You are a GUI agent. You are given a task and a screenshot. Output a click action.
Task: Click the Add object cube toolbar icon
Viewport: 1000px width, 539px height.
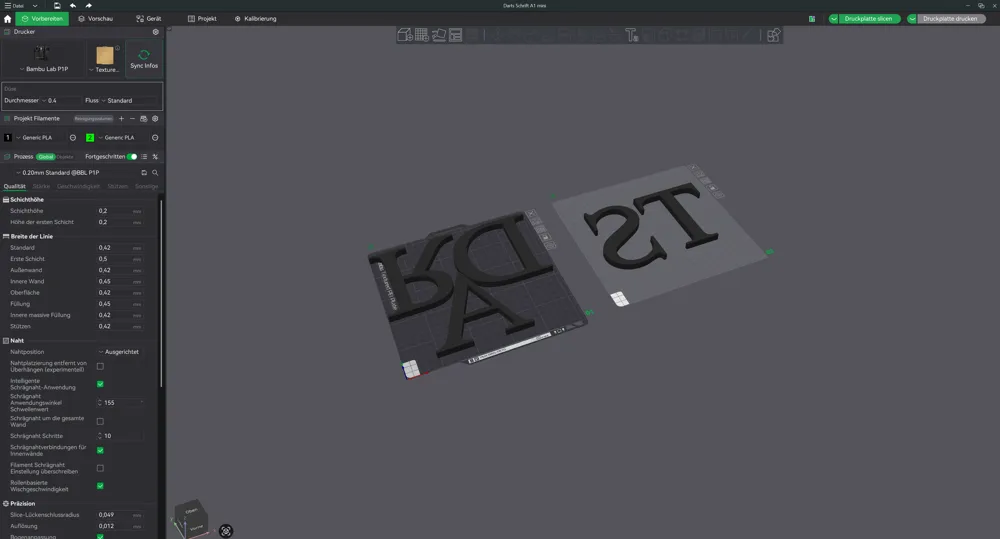pyautogui.click(x=404, y=35)
